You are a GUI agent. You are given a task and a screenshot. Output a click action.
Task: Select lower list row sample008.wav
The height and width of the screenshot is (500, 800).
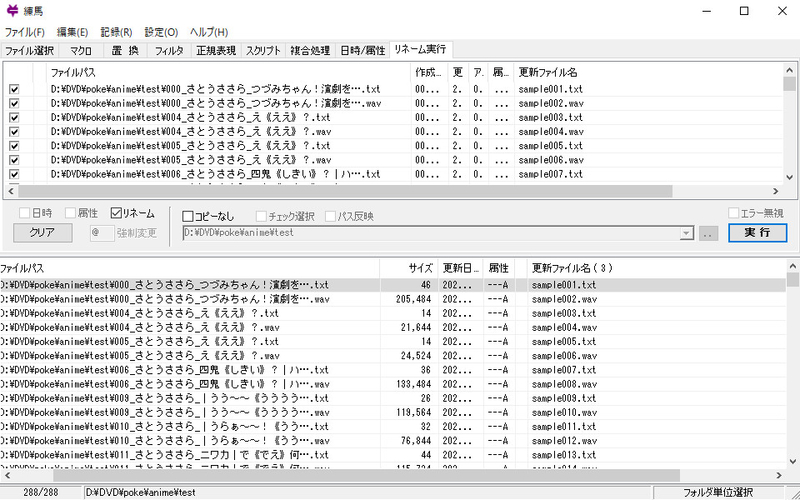tap(393, 384)
